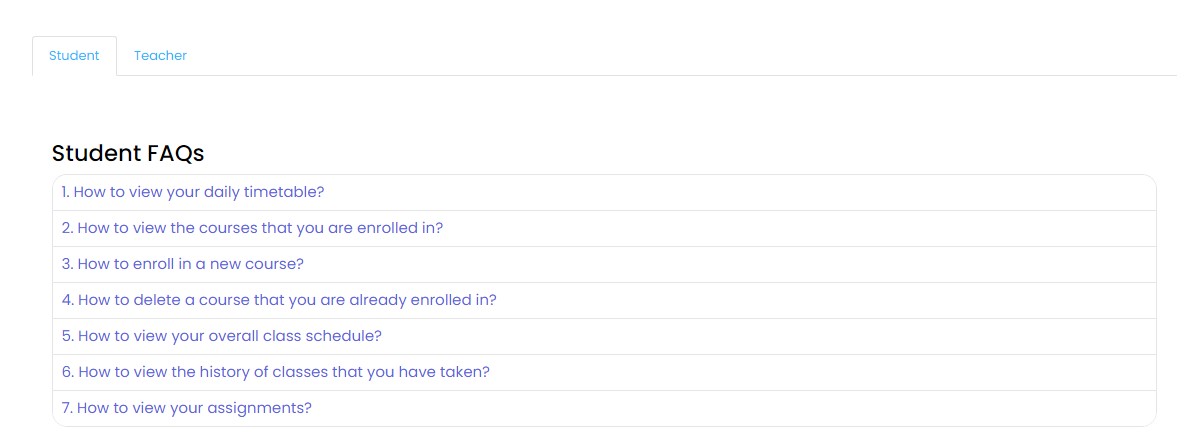Click the 'Student FAQs' heading

[128, 153]
